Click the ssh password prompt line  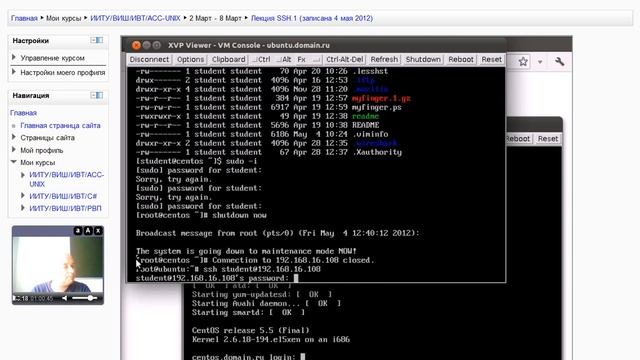(217, 278)
